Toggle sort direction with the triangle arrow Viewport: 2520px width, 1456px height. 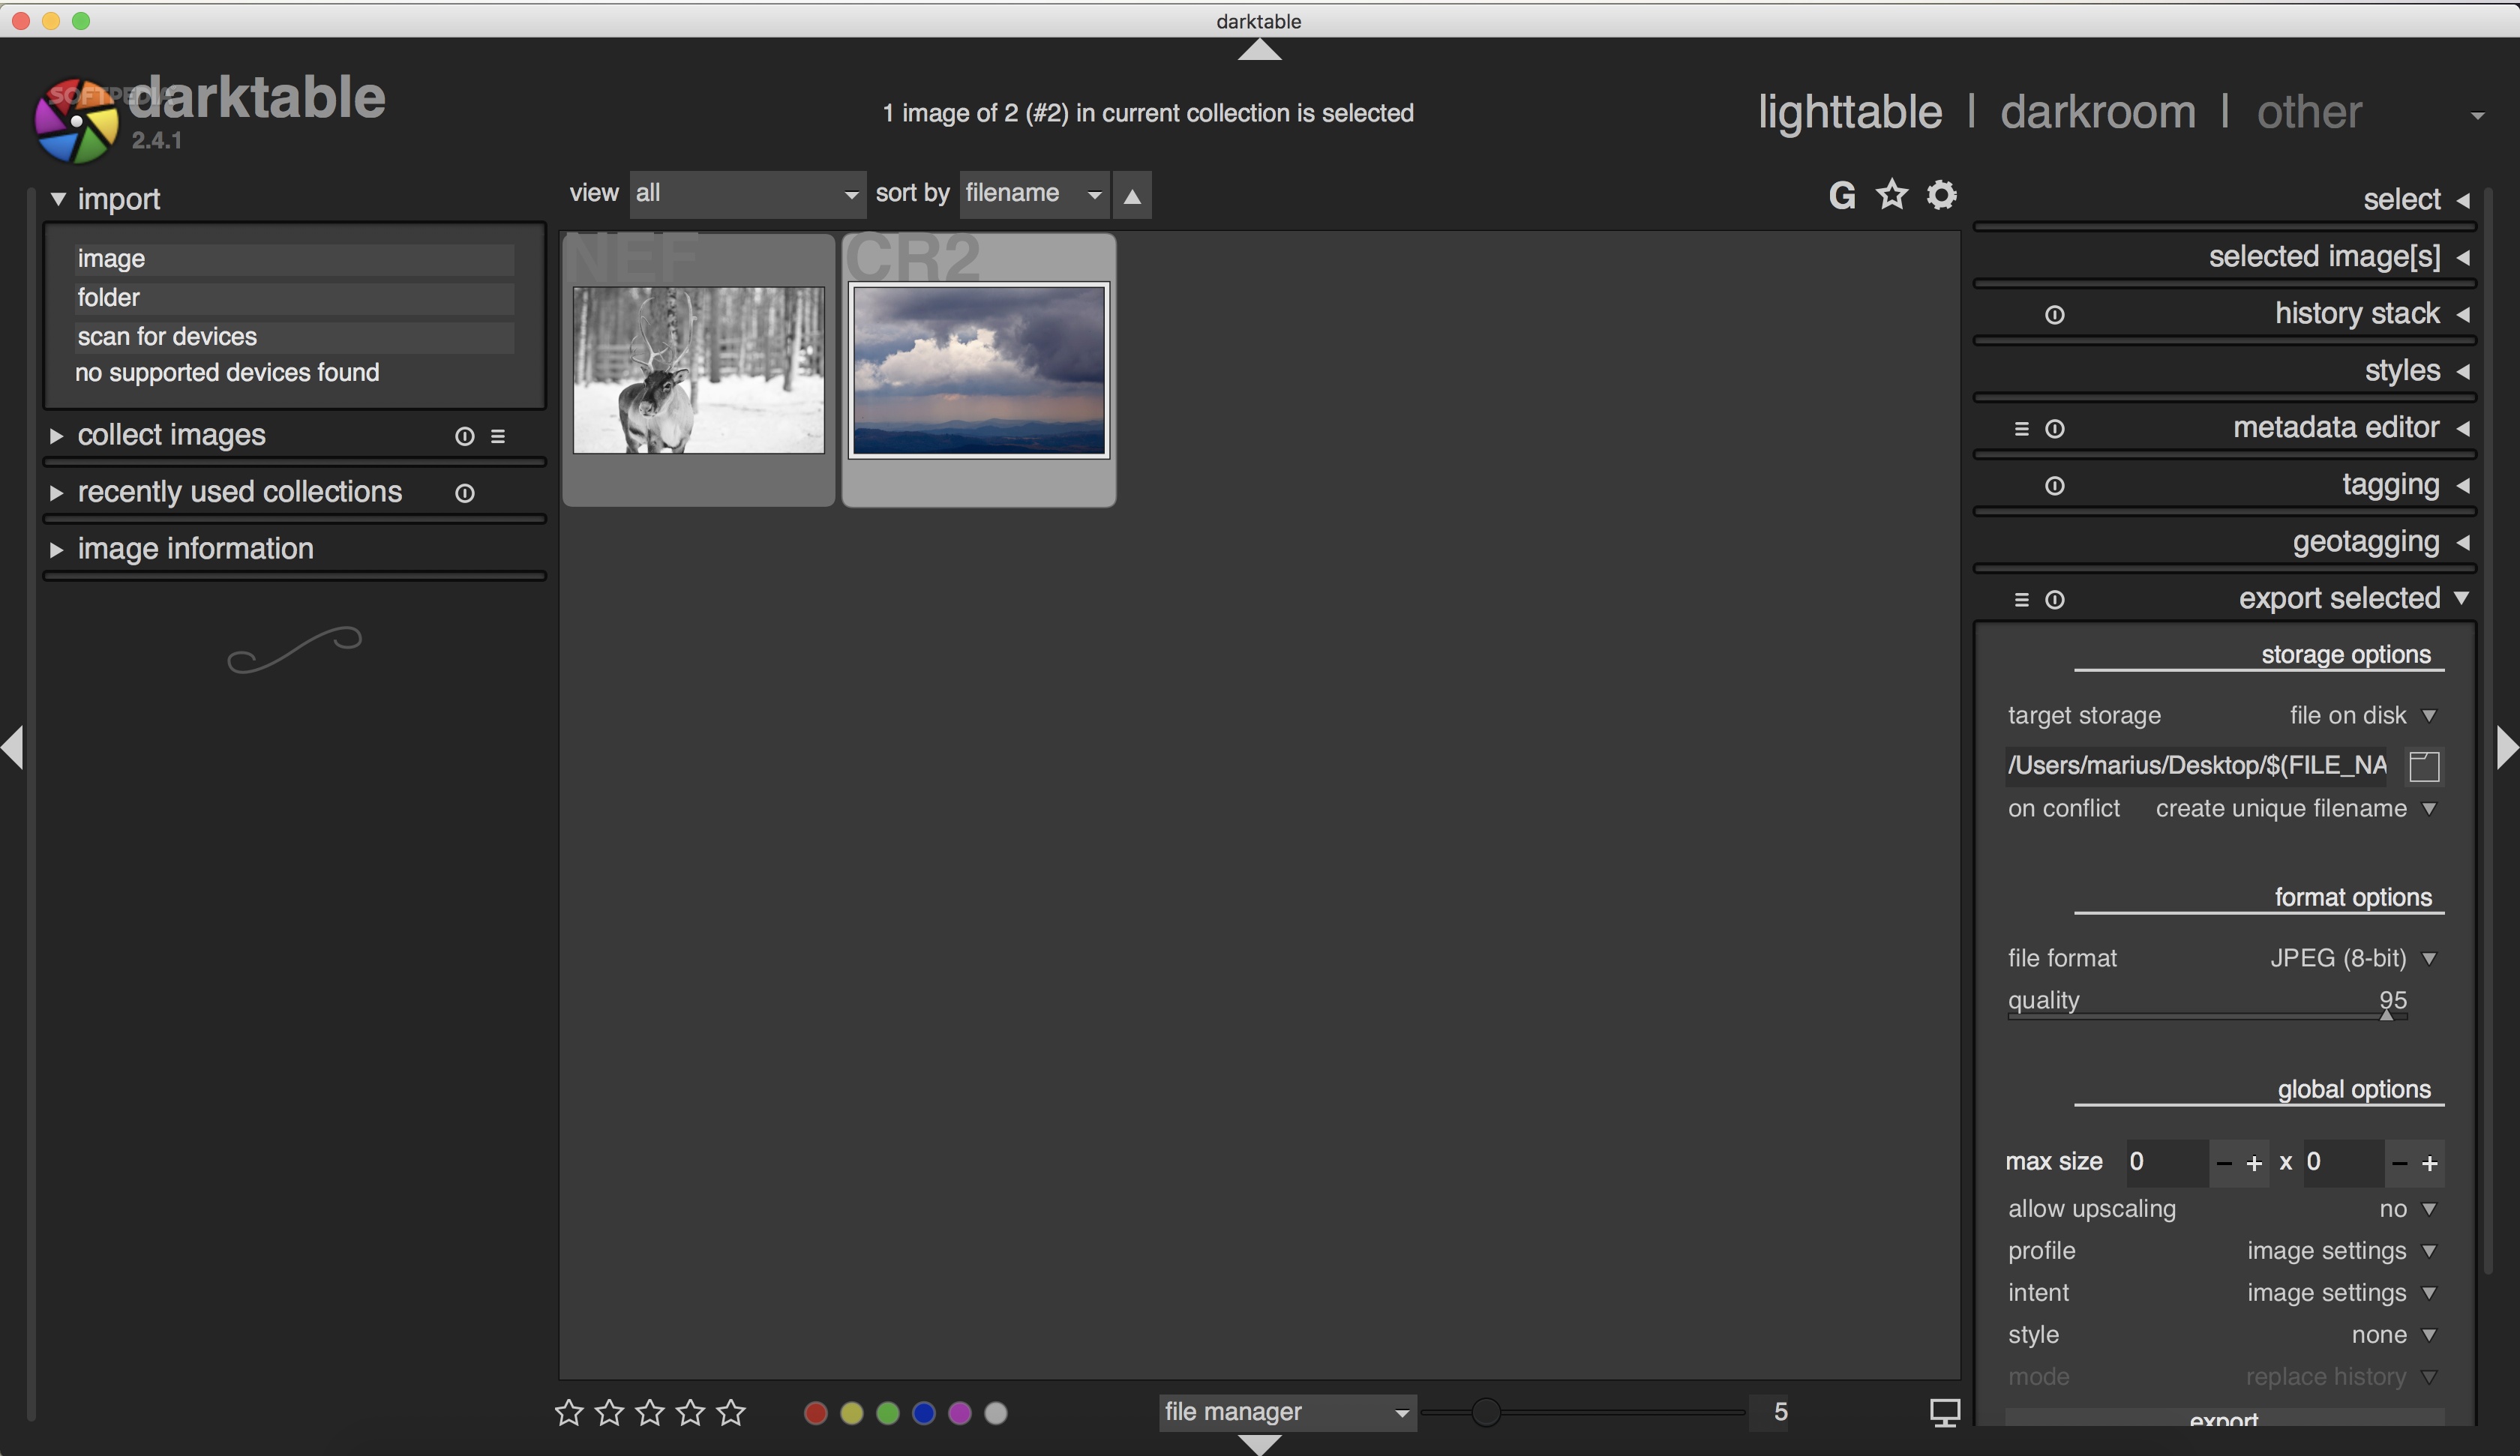point(1132,194)
